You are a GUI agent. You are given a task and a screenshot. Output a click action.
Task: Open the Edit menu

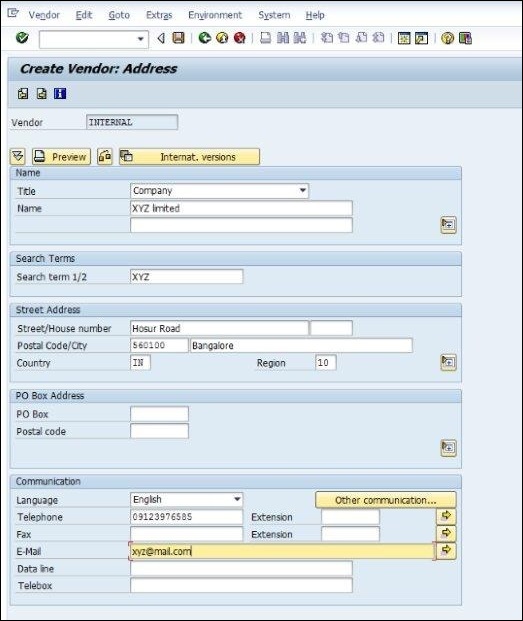coord(84,15)
